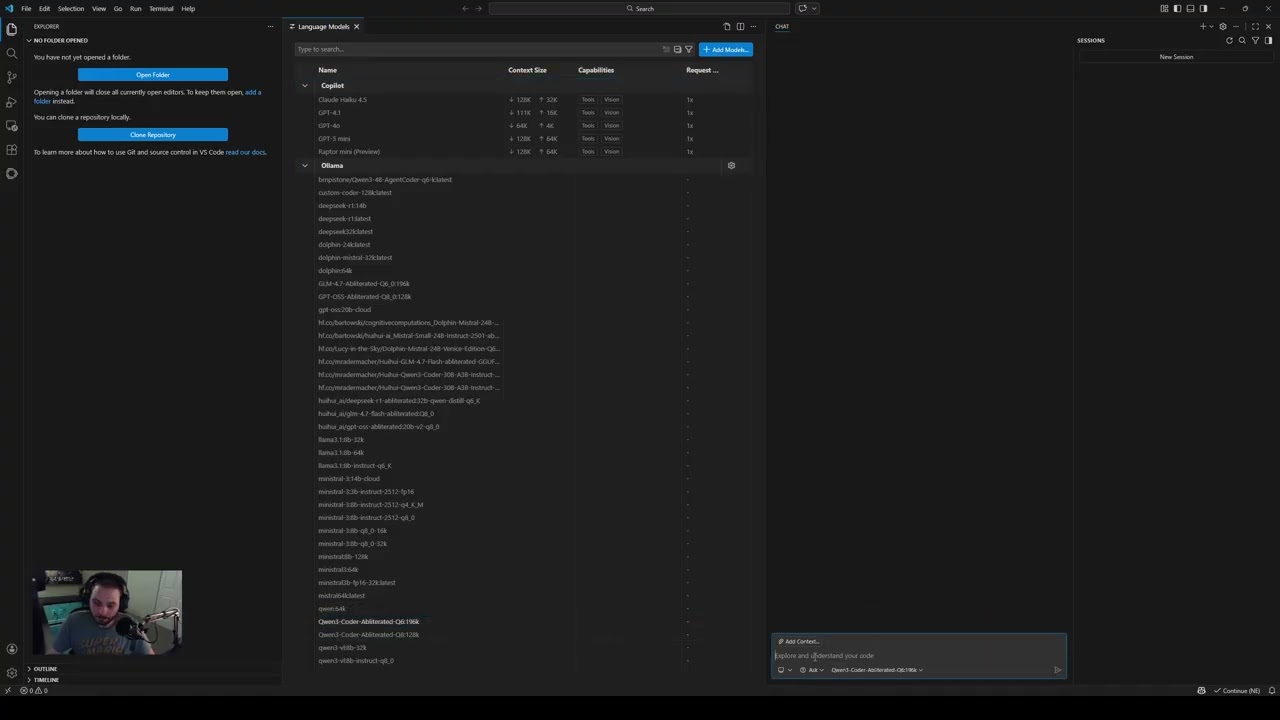
Task: Click filter icon in model search box
Action: 688,49
